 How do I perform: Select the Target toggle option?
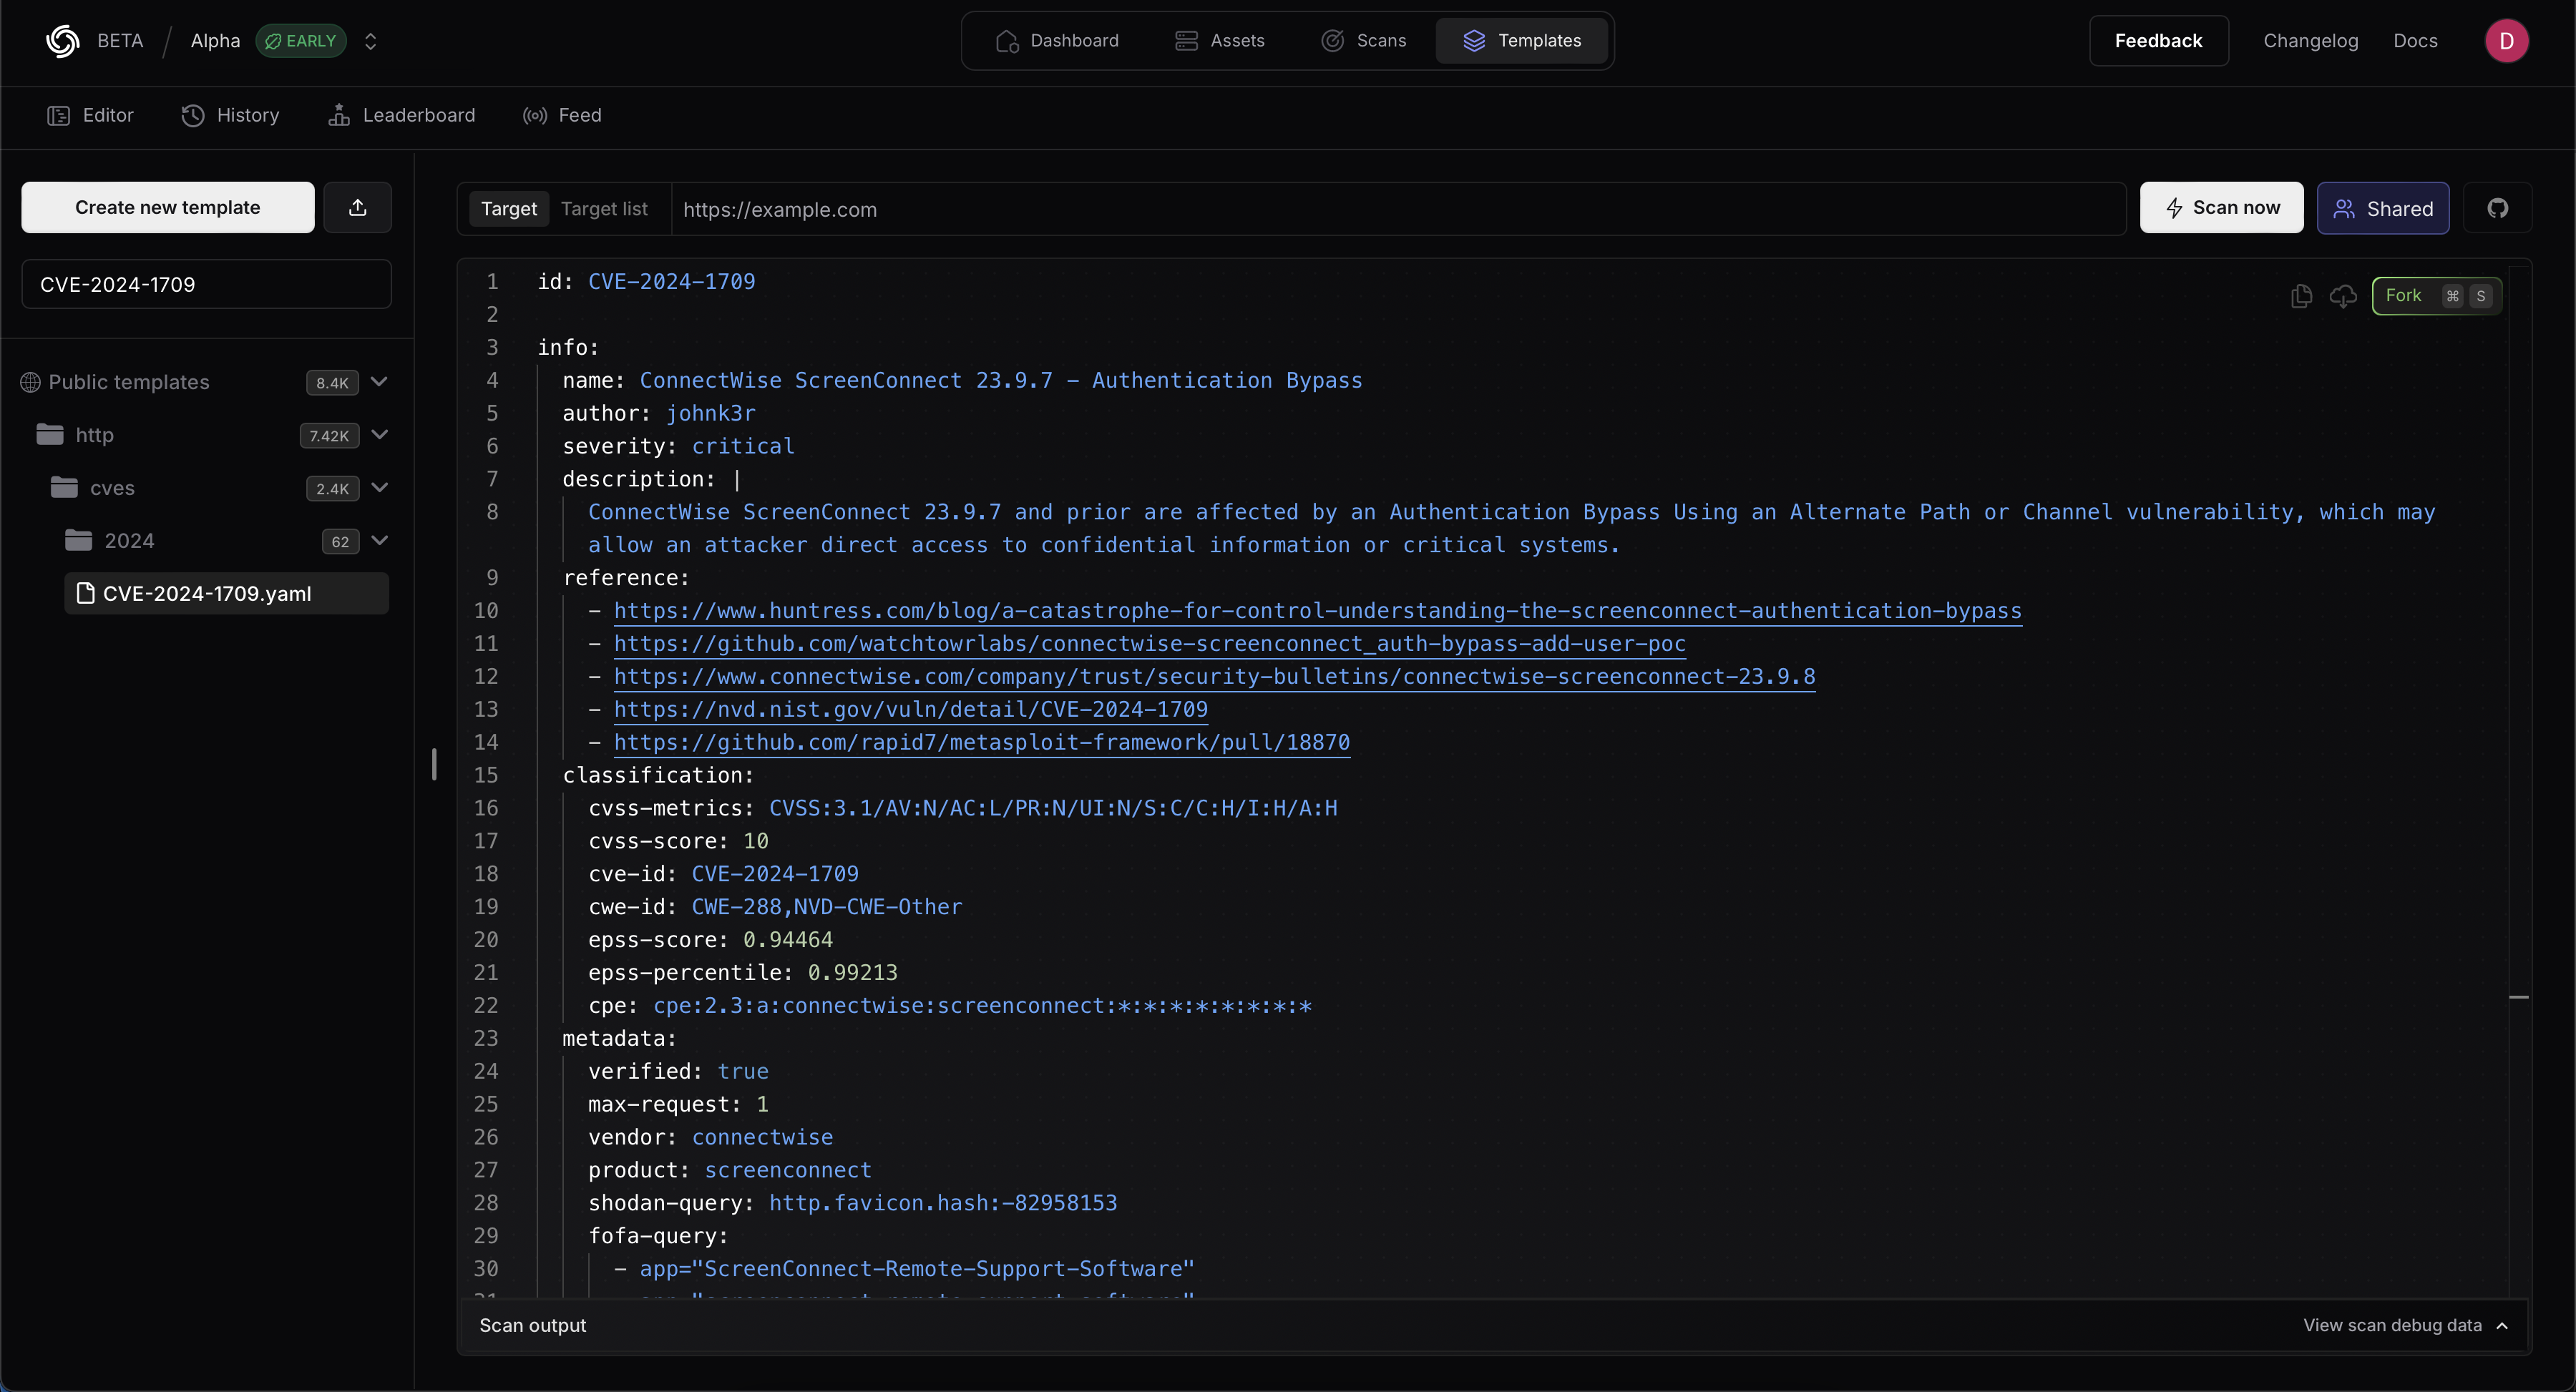509,209
